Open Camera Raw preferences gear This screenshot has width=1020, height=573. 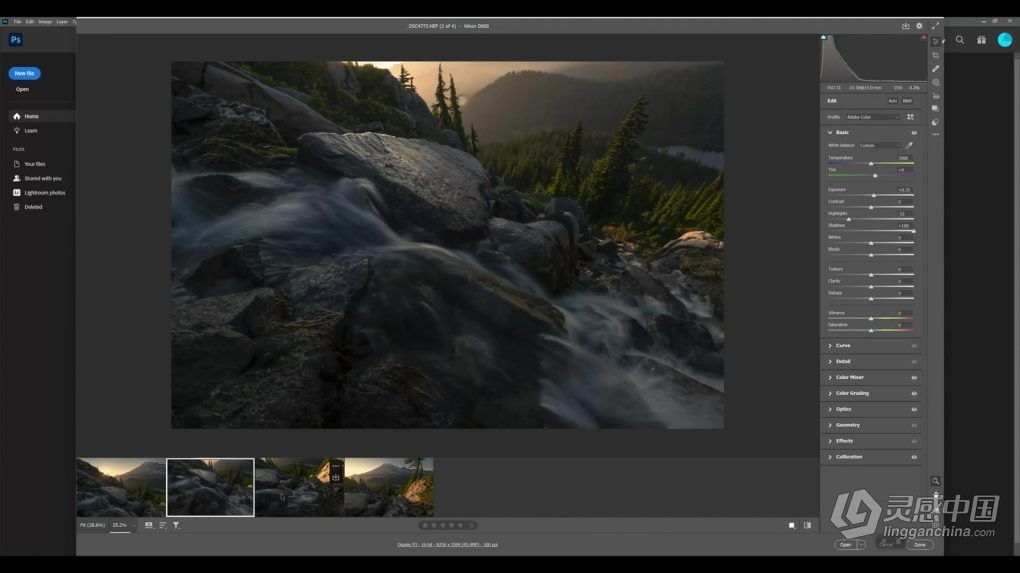(919, 26)
